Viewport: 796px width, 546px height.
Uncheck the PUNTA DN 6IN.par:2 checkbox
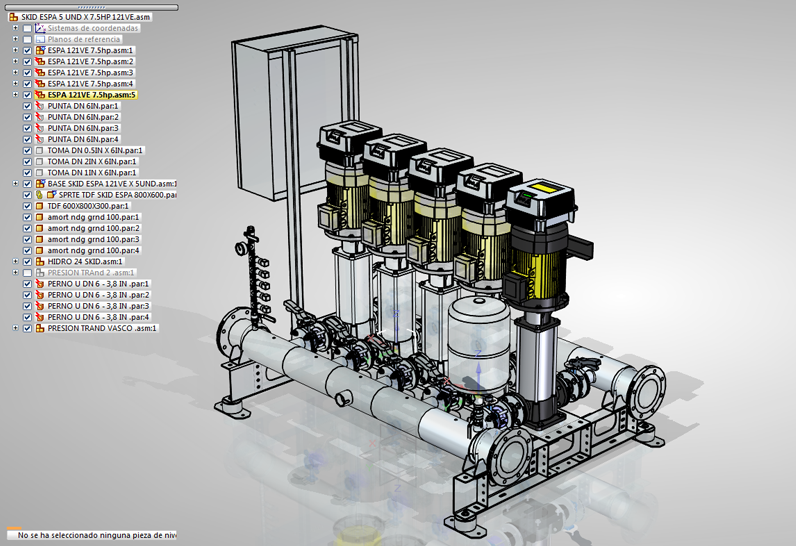coord(27,117)
